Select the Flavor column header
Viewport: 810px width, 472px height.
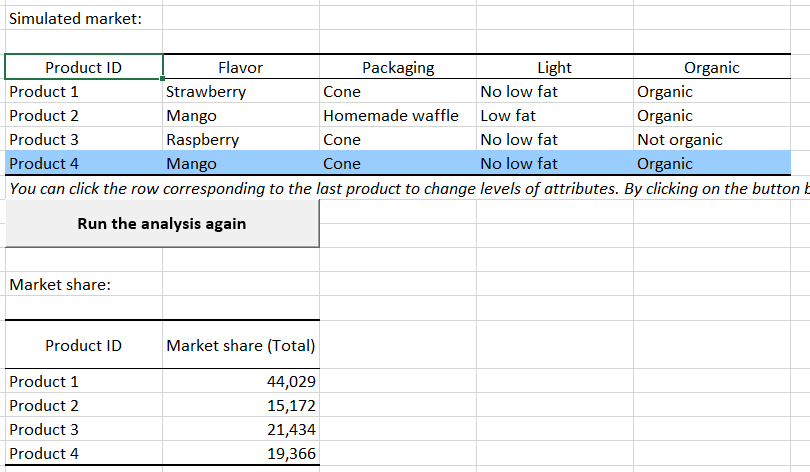240,68
